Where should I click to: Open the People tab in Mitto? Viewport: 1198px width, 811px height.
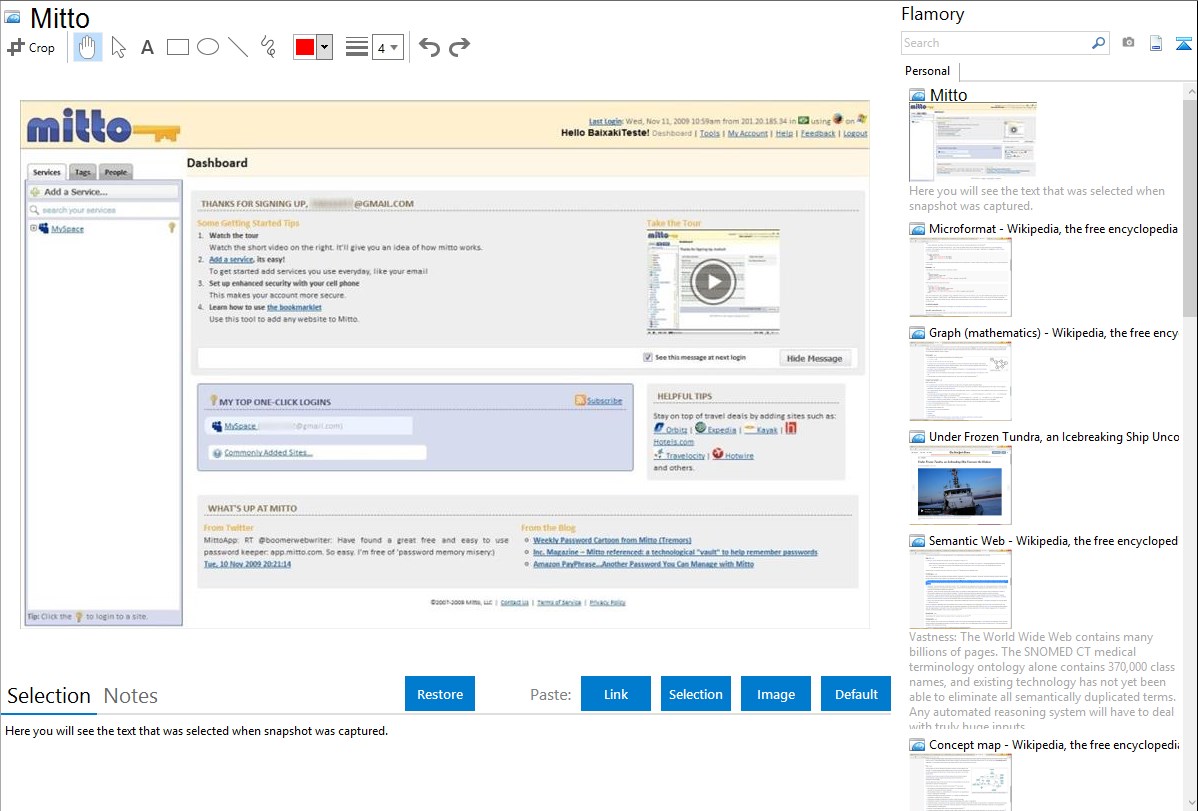pos(116,172)
